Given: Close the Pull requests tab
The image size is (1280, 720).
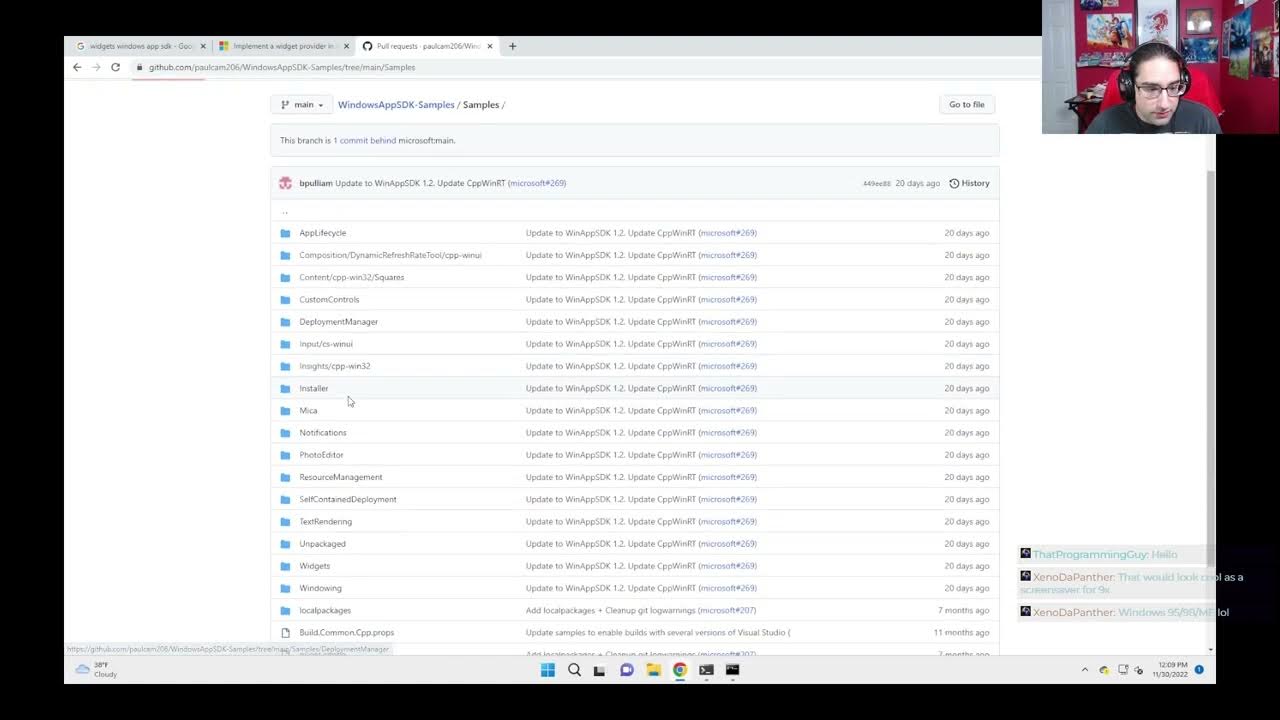Looking at the screenshot, I should pyautogui.click(x=490, y=46).
